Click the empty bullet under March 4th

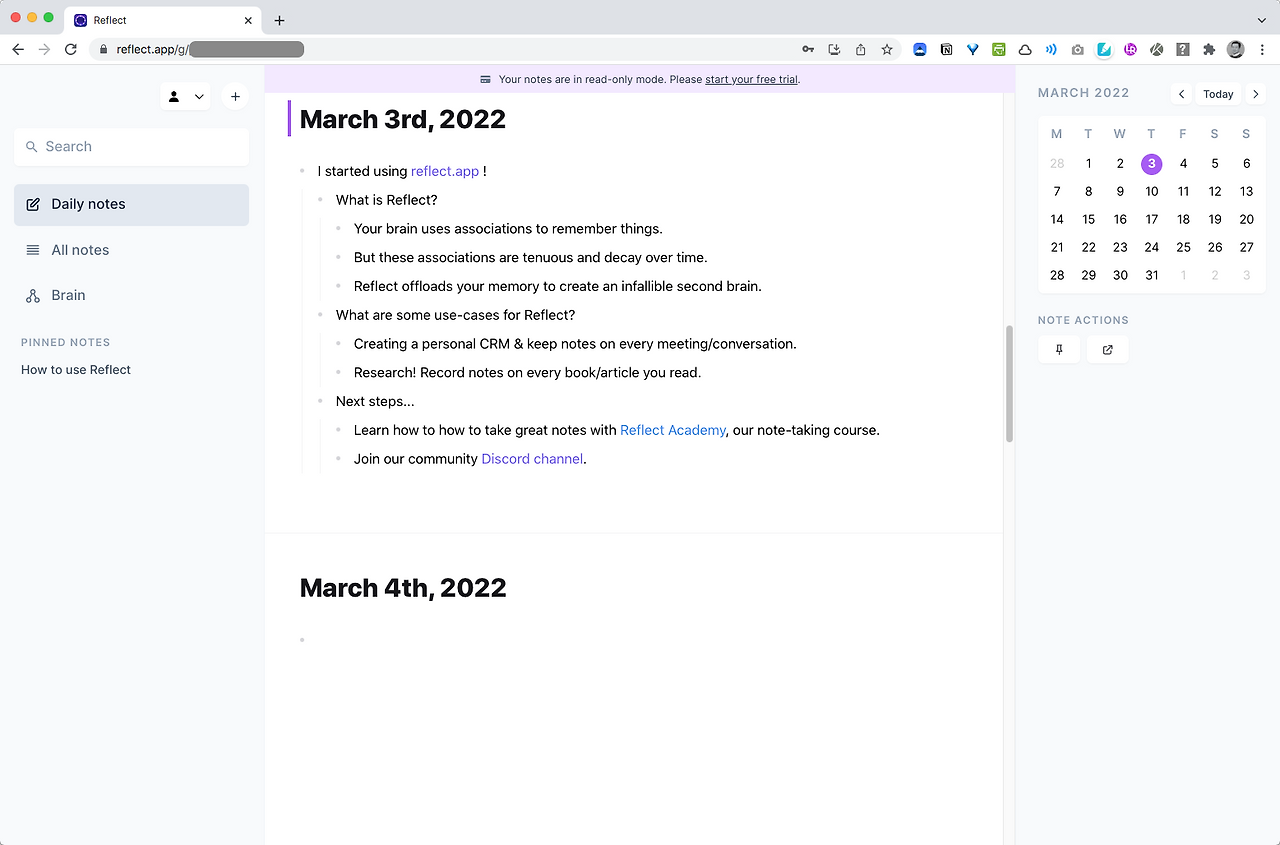point(302,640)
